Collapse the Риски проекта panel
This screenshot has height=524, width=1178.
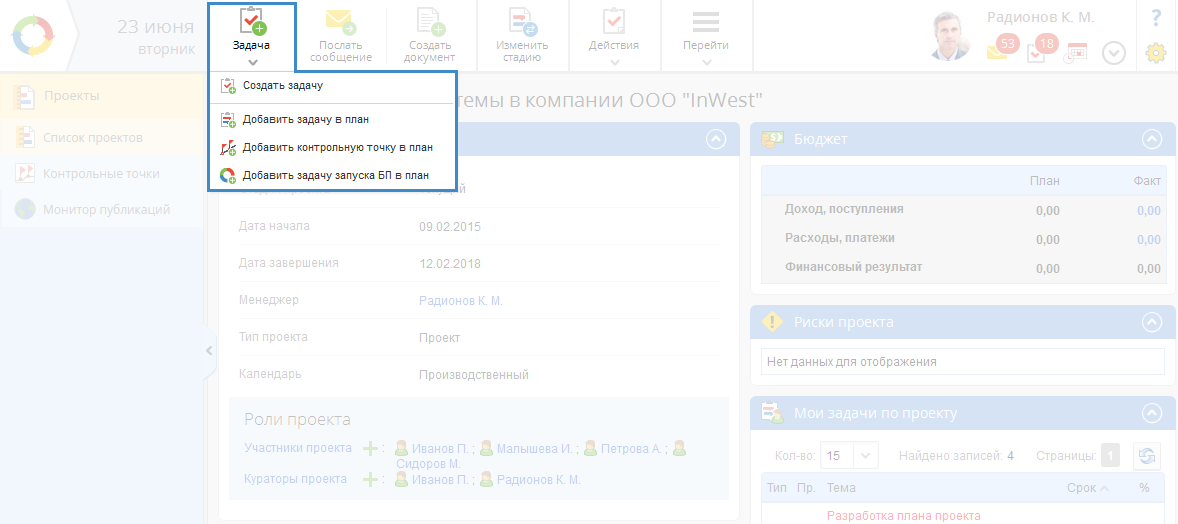coord(1152,322)
